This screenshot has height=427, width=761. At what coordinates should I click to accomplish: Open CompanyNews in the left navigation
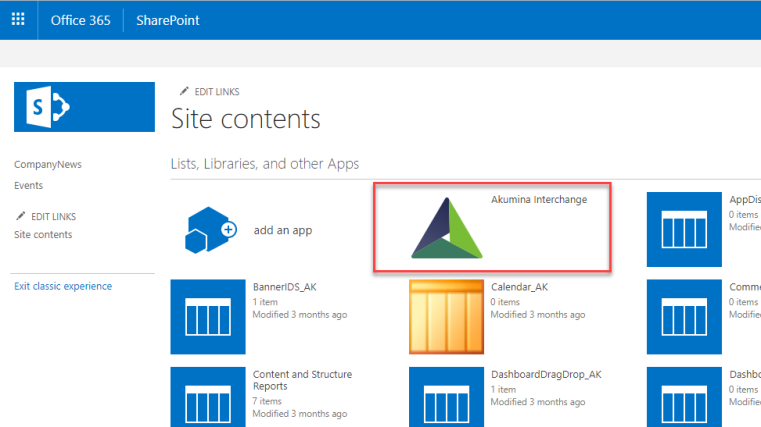48,164
